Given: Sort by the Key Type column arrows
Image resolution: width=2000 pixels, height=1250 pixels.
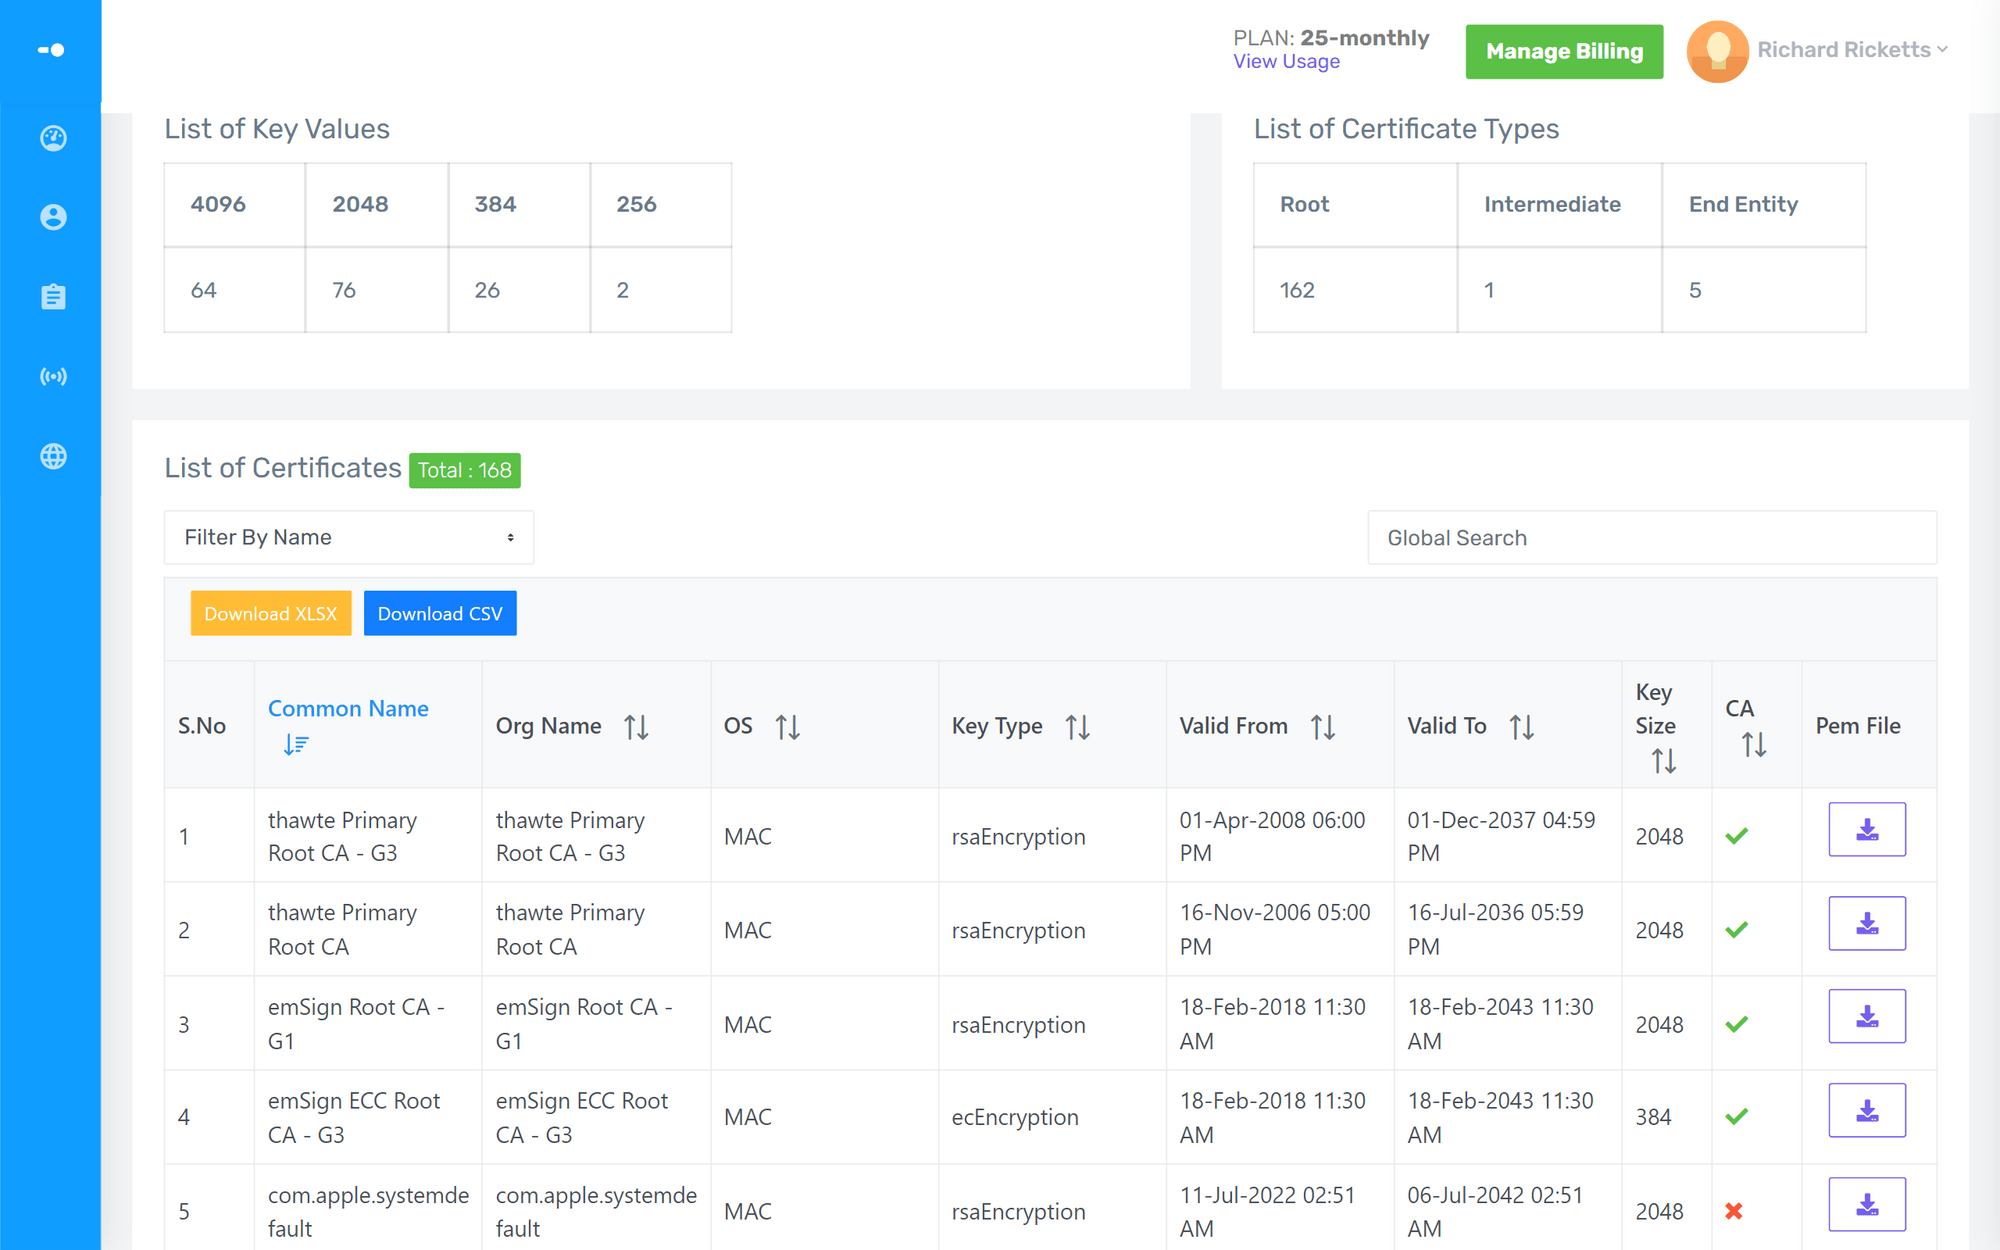Looking at the screenshot, I should pyautogui.click(x=1077, y=727).
